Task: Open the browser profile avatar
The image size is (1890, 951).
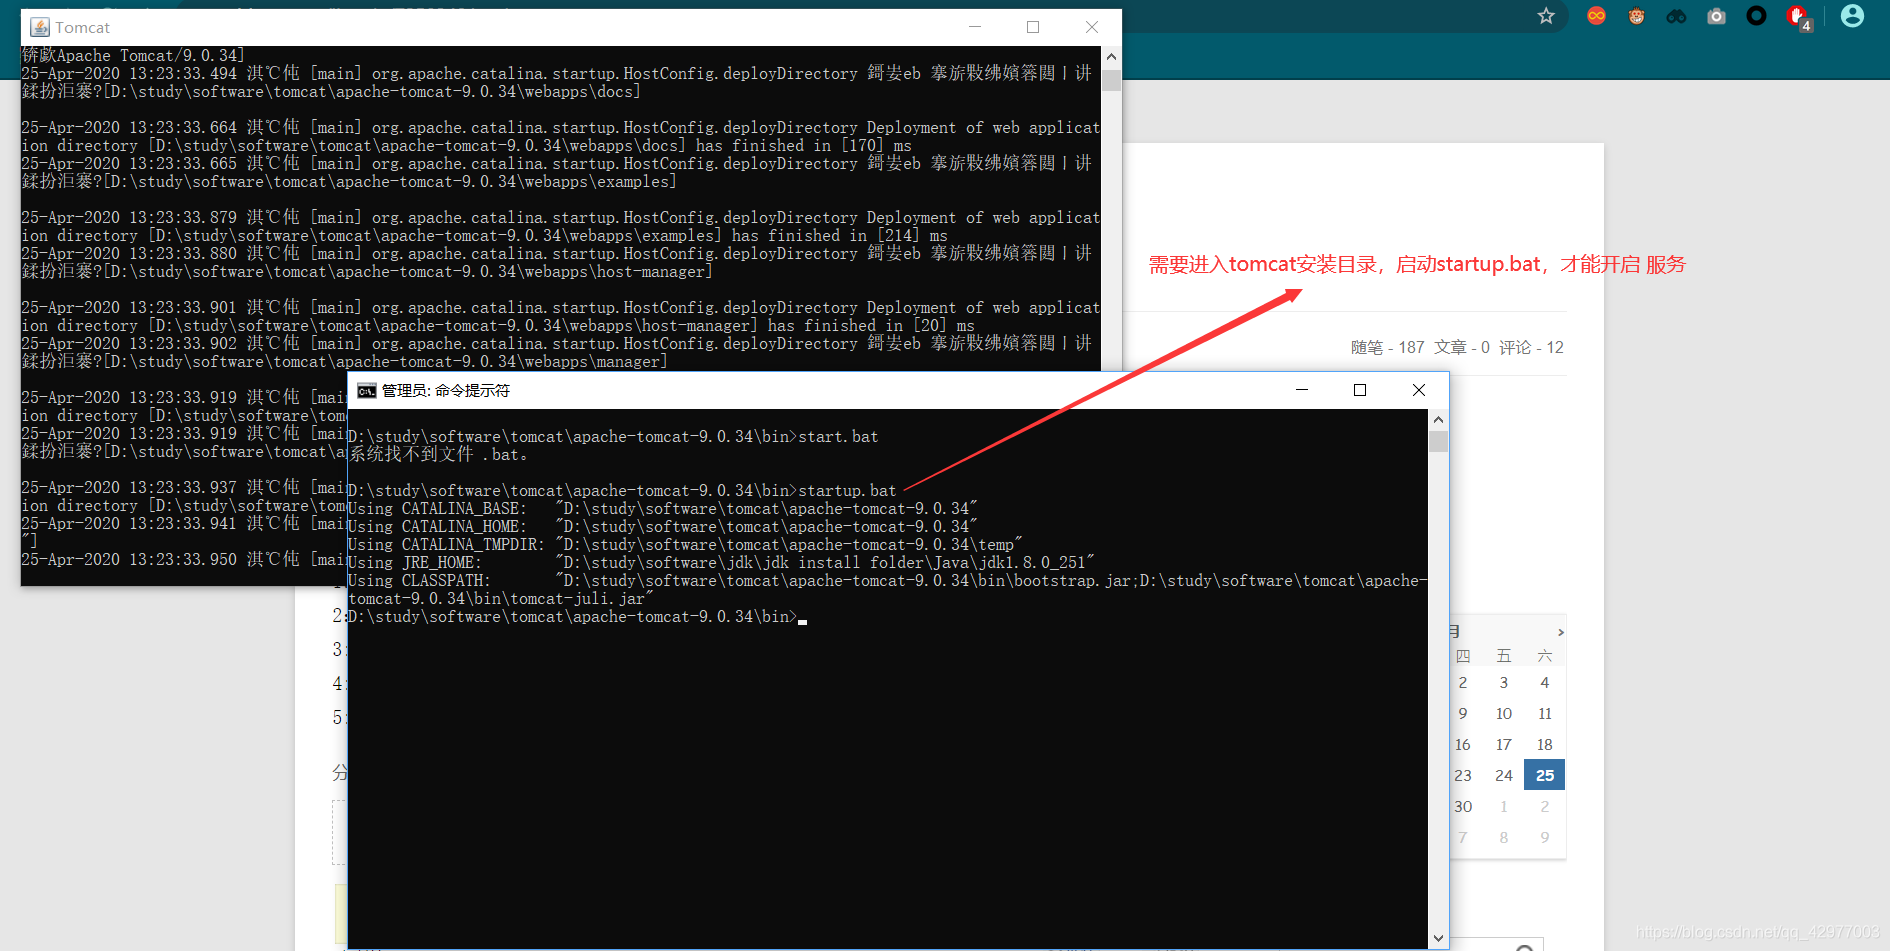Action: 1852,16
